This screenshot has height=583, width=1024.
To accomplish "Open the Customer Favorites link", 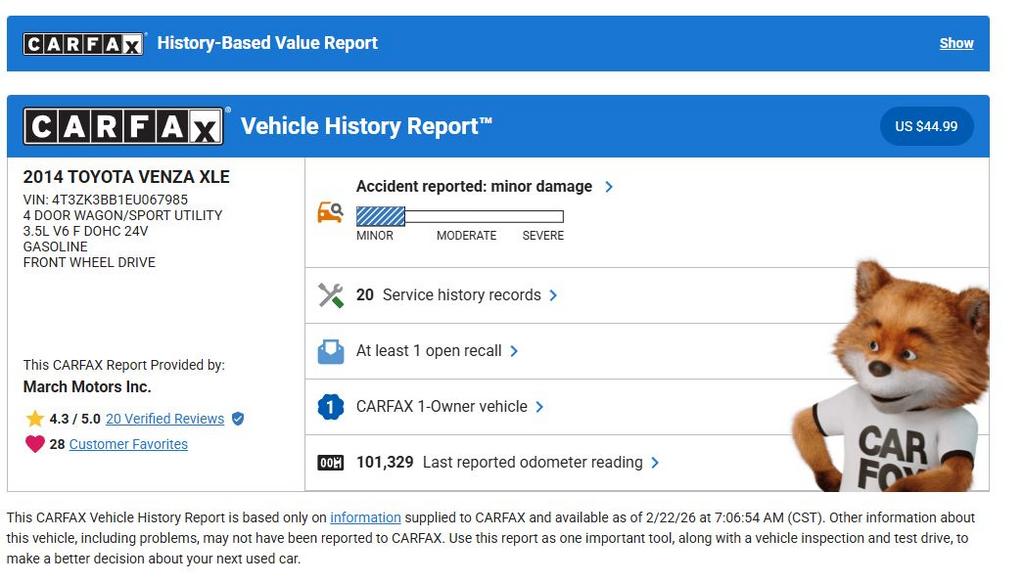I will click(128, 444).
